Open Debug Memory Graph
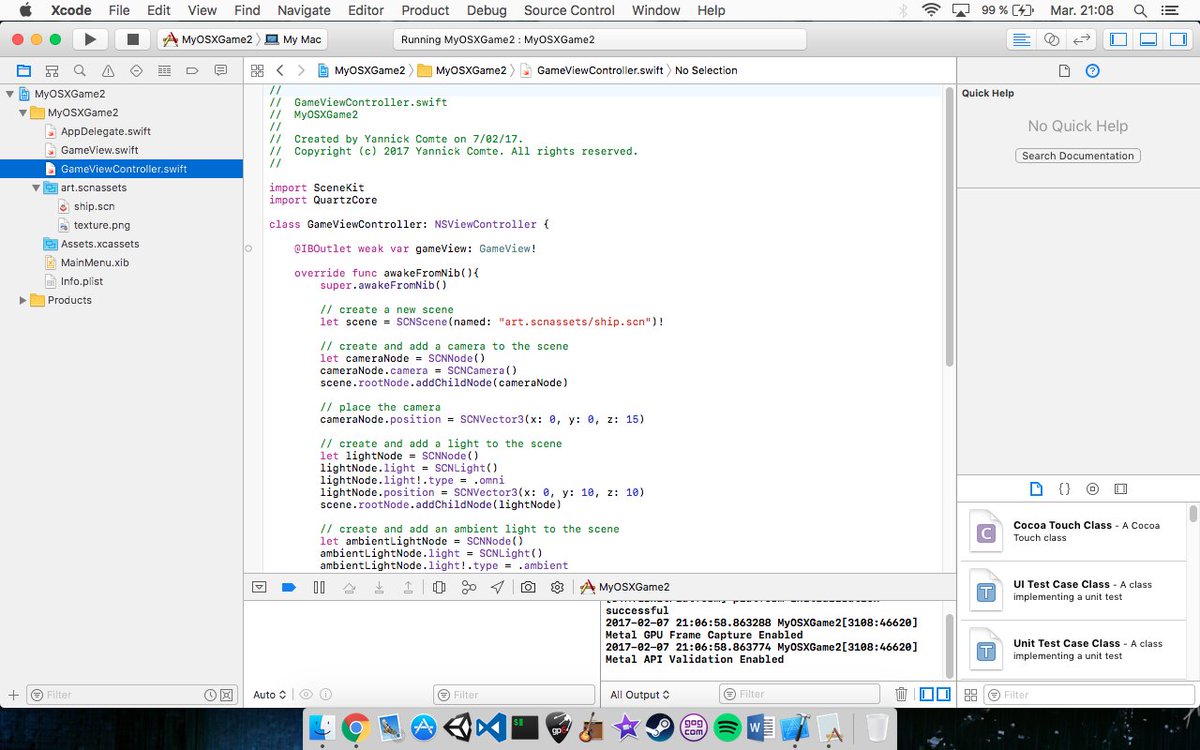Viewport: 1200px width, 750px height. (468, 587)
